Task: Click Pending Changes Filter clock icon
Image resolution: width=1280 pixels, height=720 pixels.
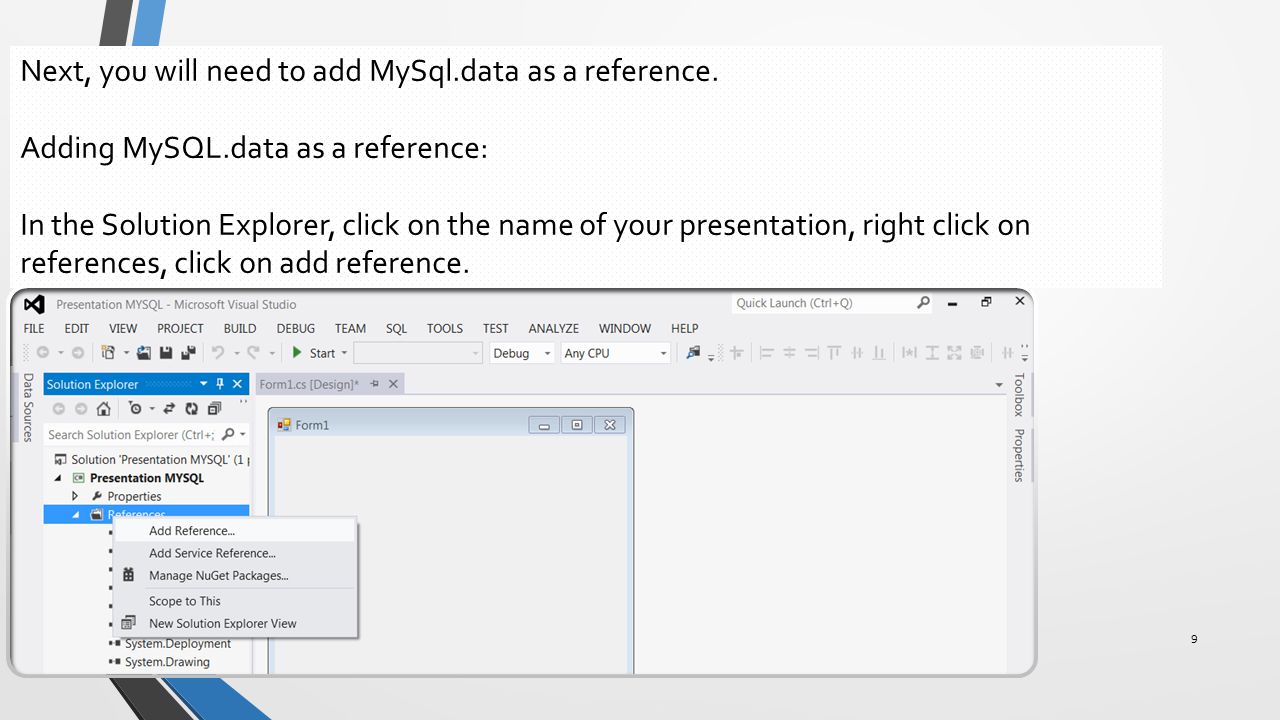Action: coord(136,409)
